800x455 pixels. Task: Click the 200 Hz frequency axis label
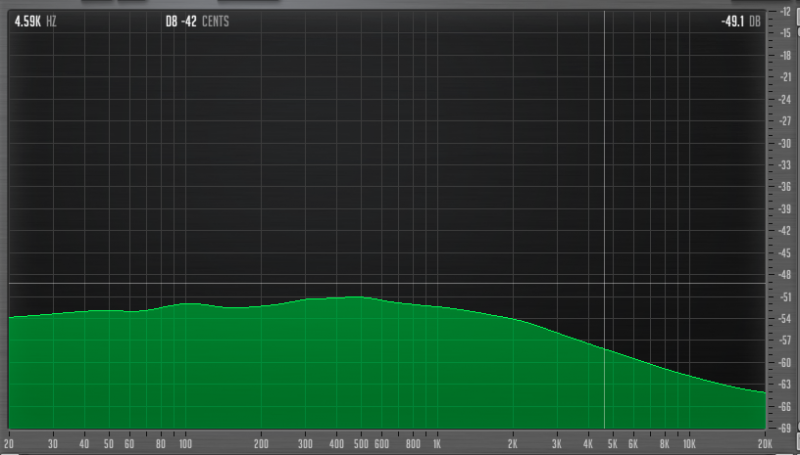coord(261,442)
